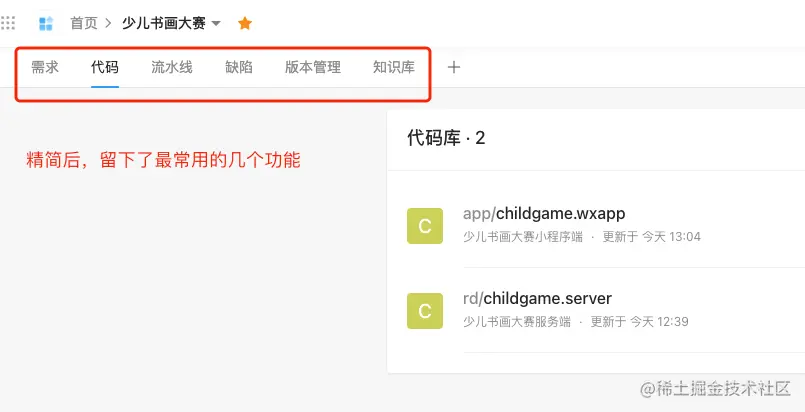Open the 少儿书画大赛 project dropdown
Viewport: 805px width, 412px height.
171,23
